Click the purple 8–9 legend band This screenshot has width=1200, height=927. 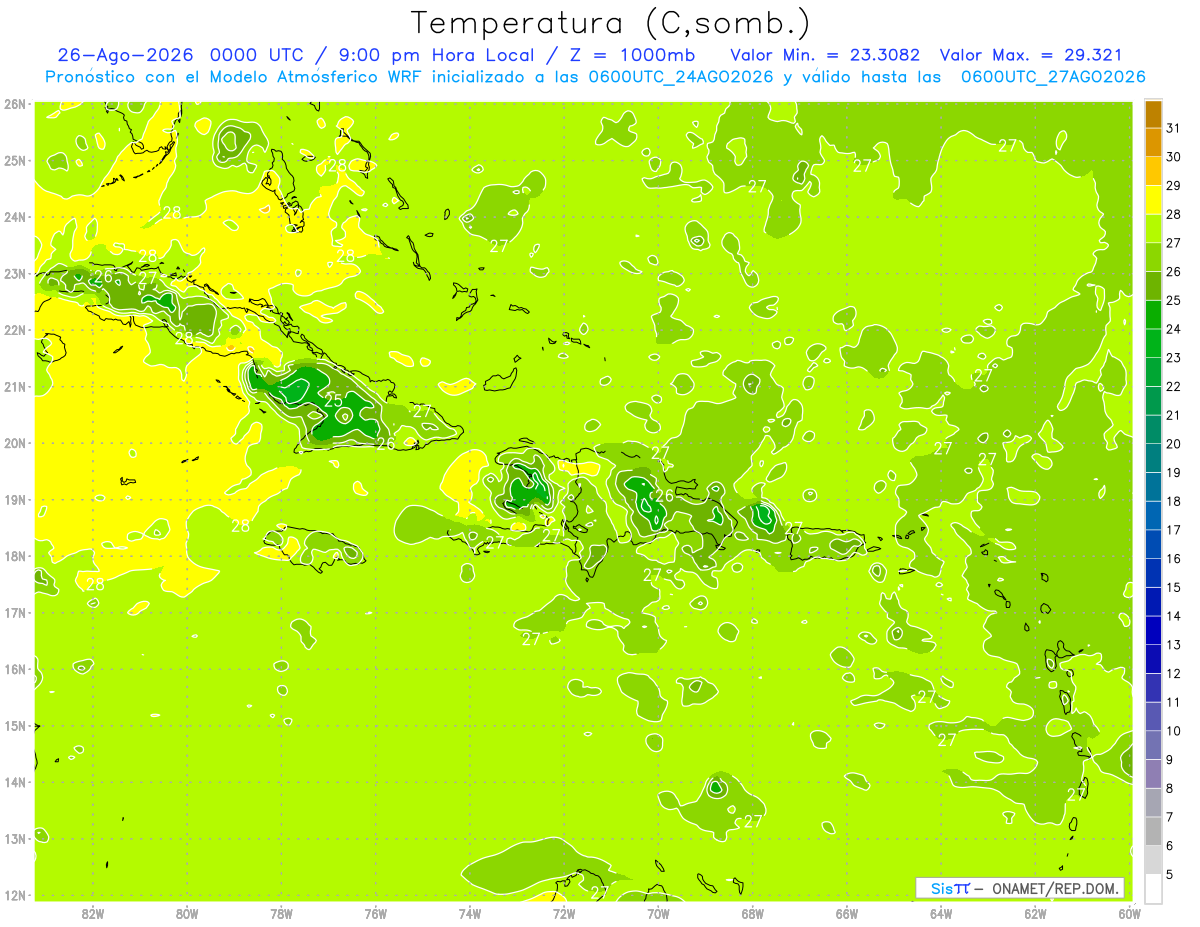click(1152, 774)
